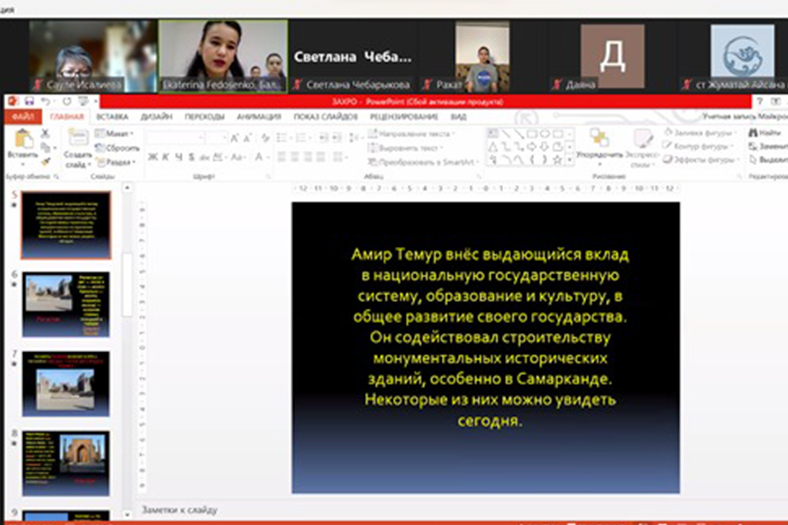Click the Save icon in quick access toolbar
Image resolution: width=788 pixels, height=525 pixels.
tap(30, 102)
